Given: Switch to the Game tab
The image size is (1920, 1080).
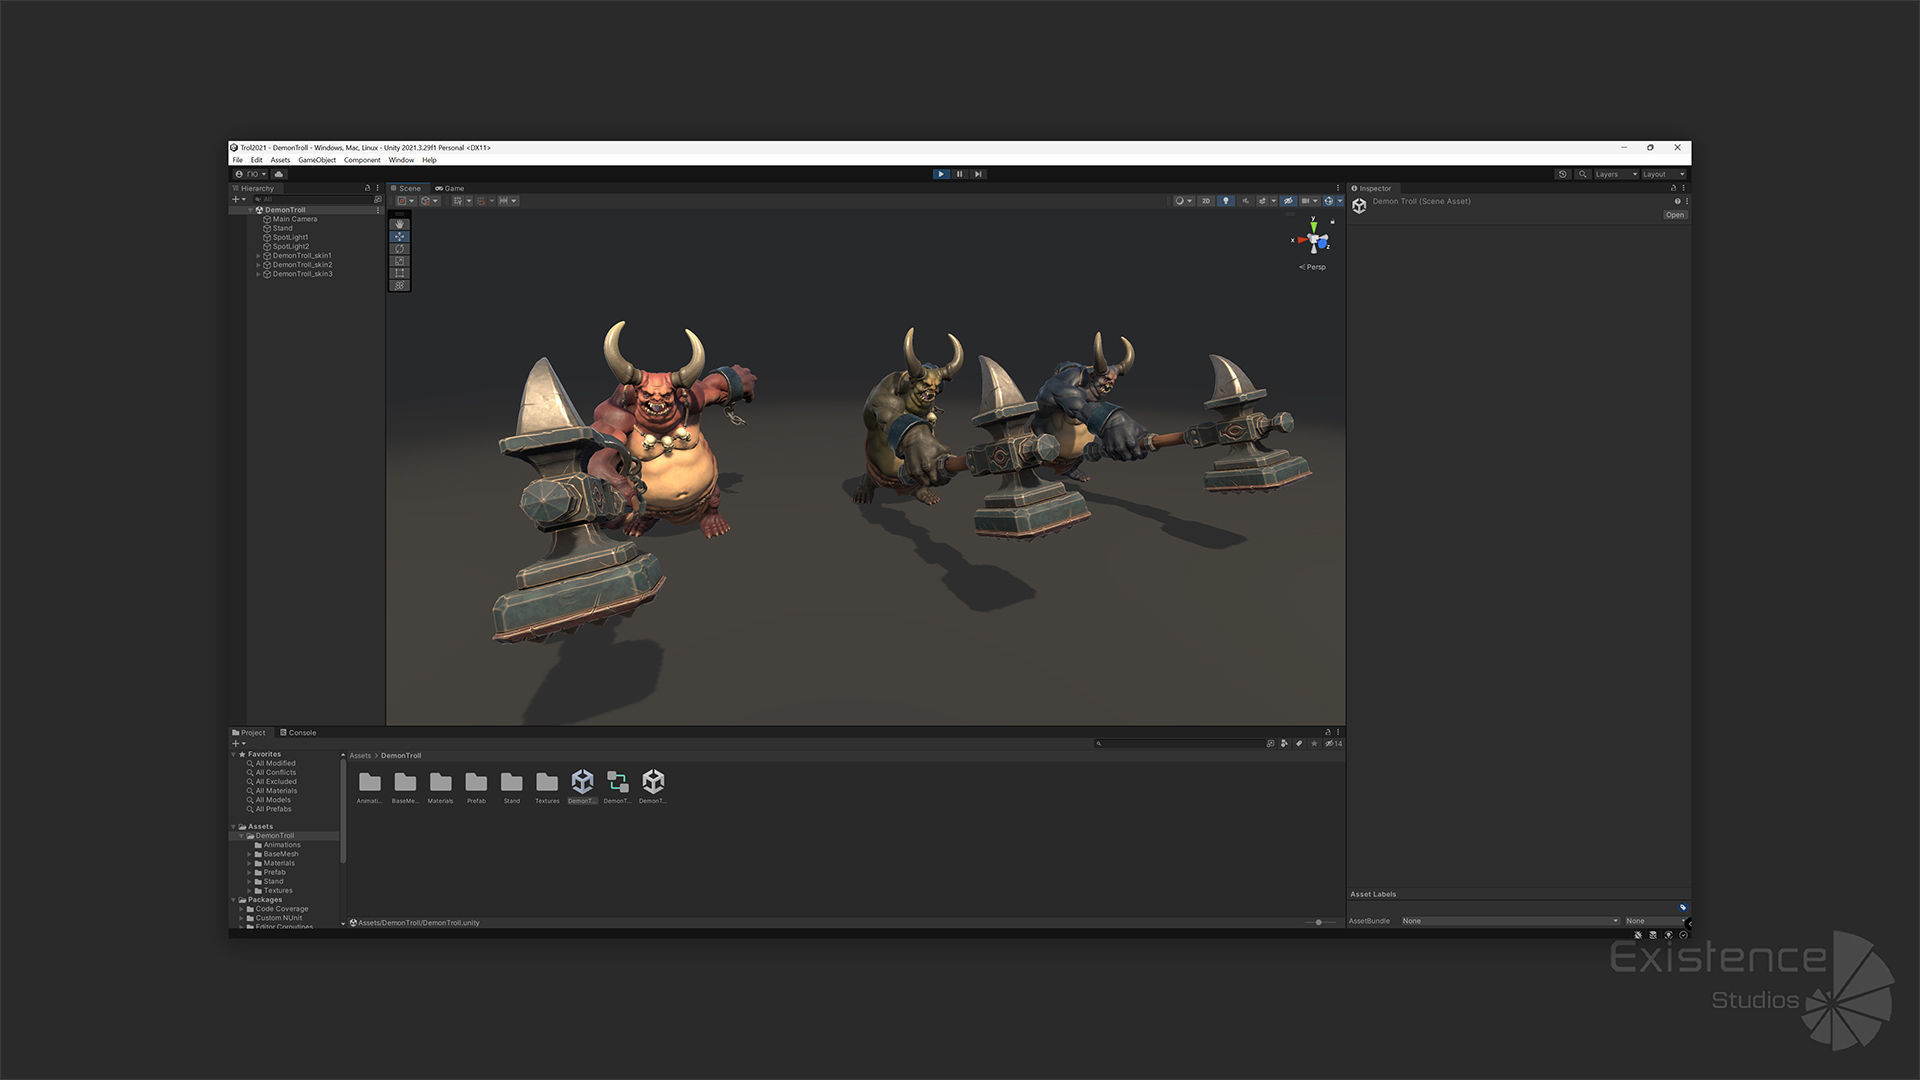Looking at the screenshot, I should pyautogui.click(x=450, y=188).
